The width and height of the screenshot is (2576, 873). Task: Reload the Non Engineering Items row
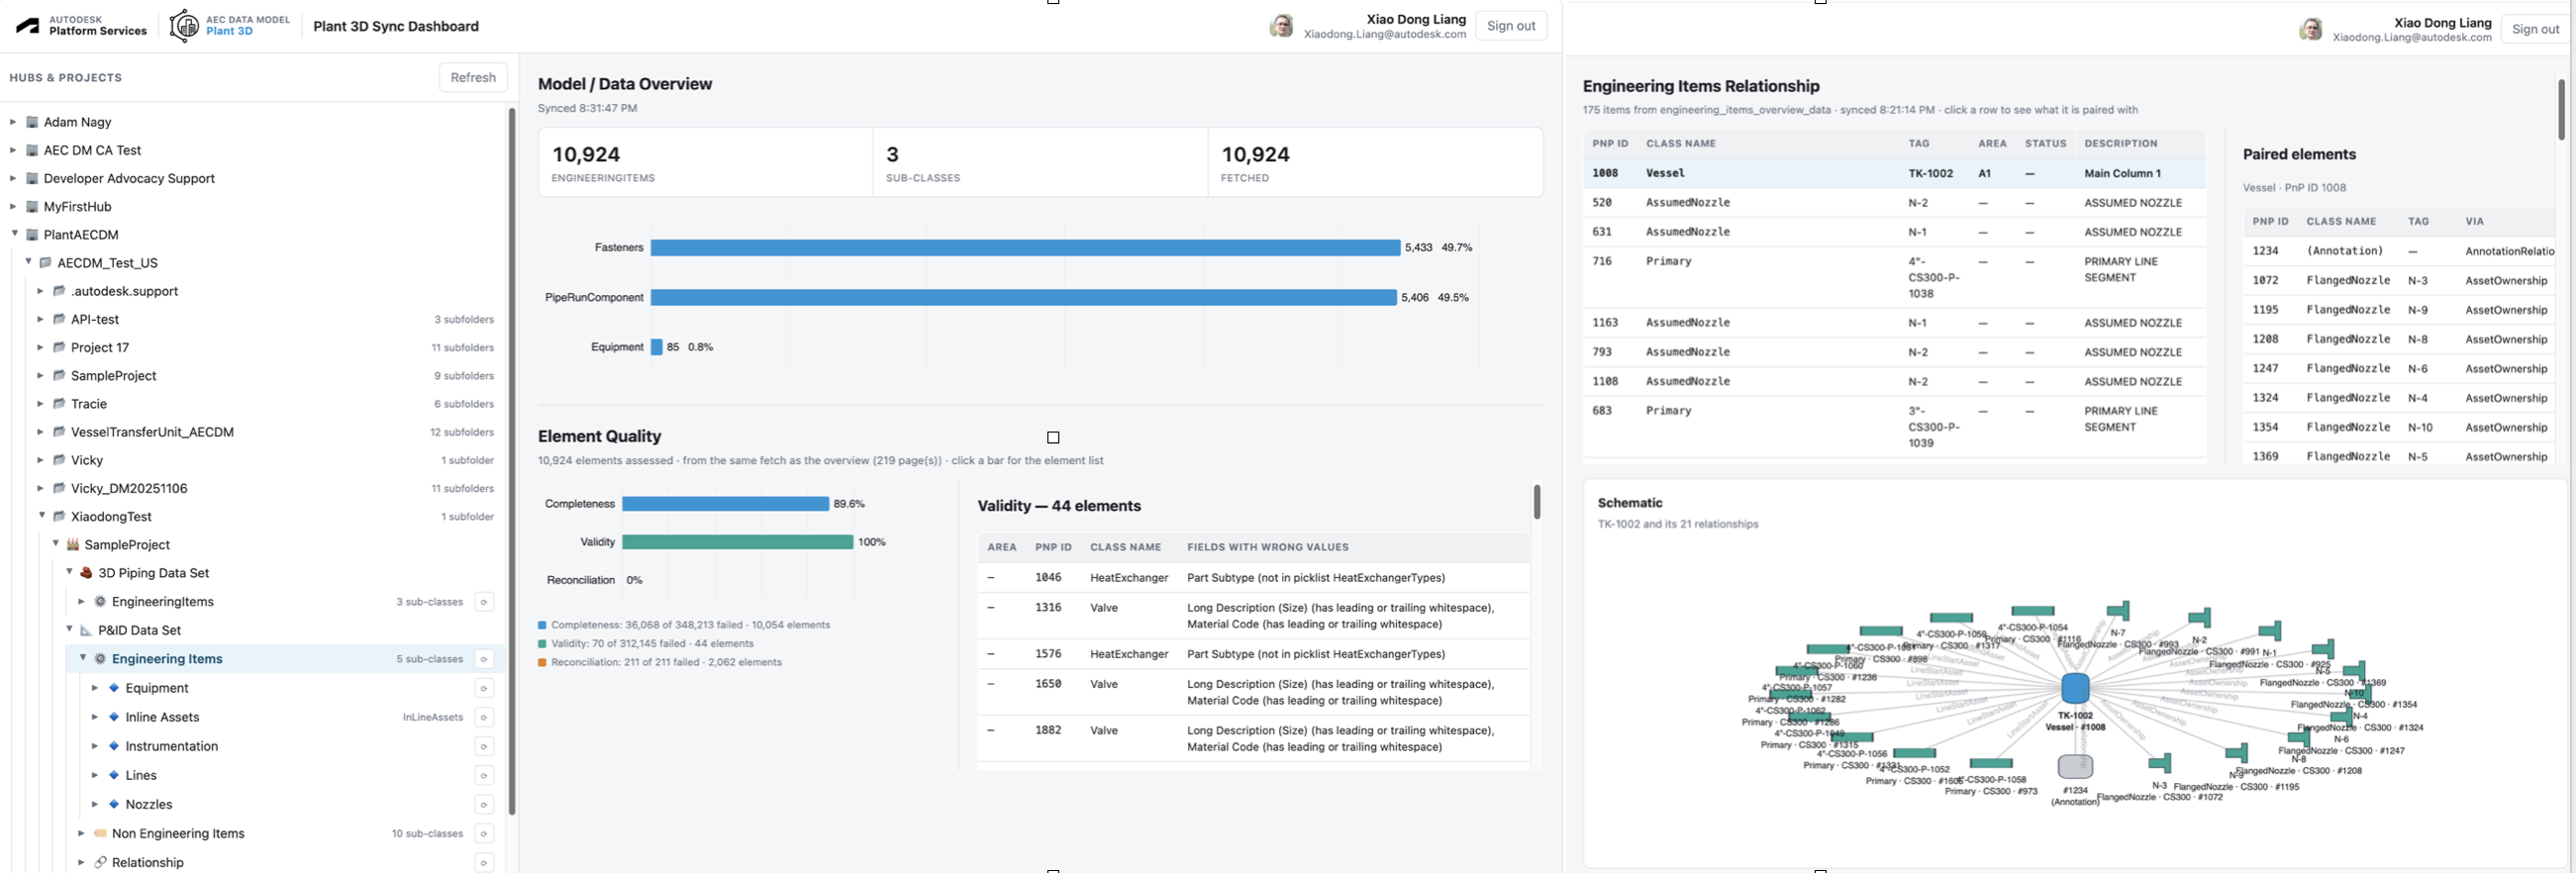[x=484, y=833]
